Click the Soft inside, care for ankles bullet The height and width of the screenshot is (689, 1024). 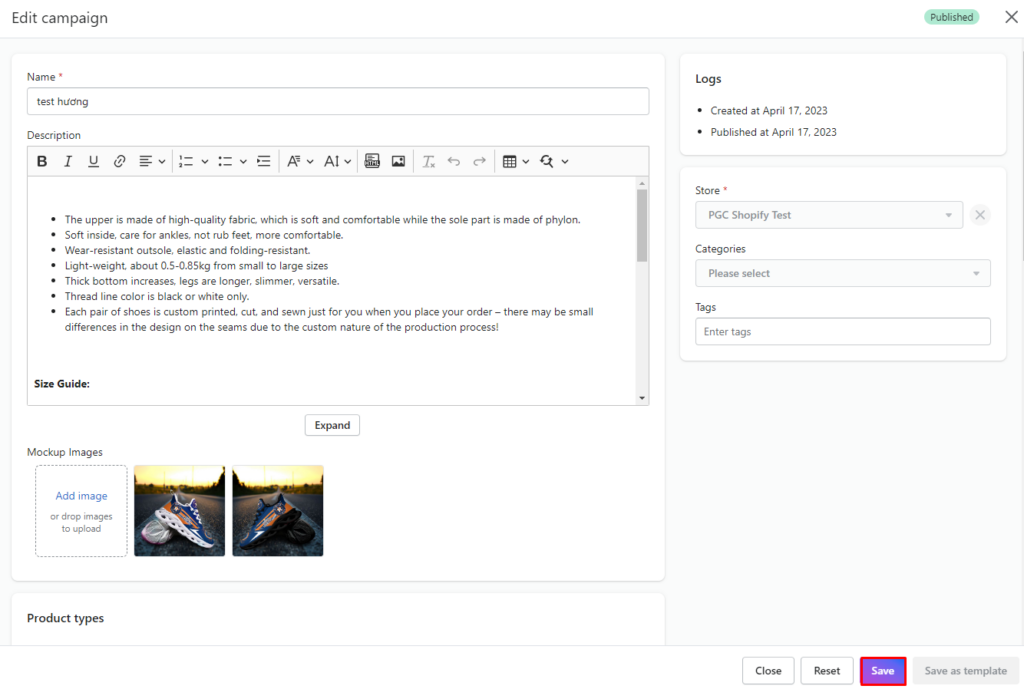pos(204,235)
